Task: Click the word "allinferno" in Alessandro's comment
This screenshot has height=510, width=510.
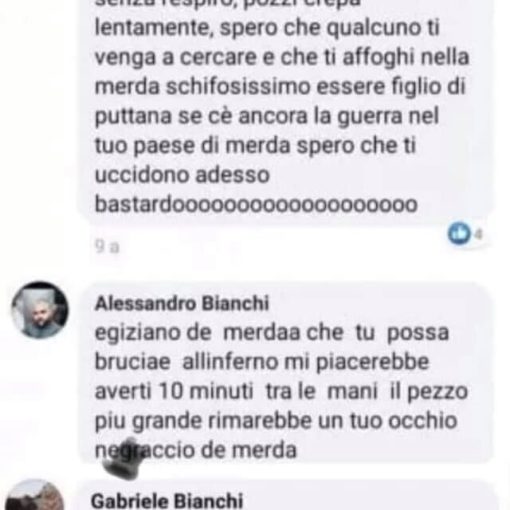Action: 230,362
